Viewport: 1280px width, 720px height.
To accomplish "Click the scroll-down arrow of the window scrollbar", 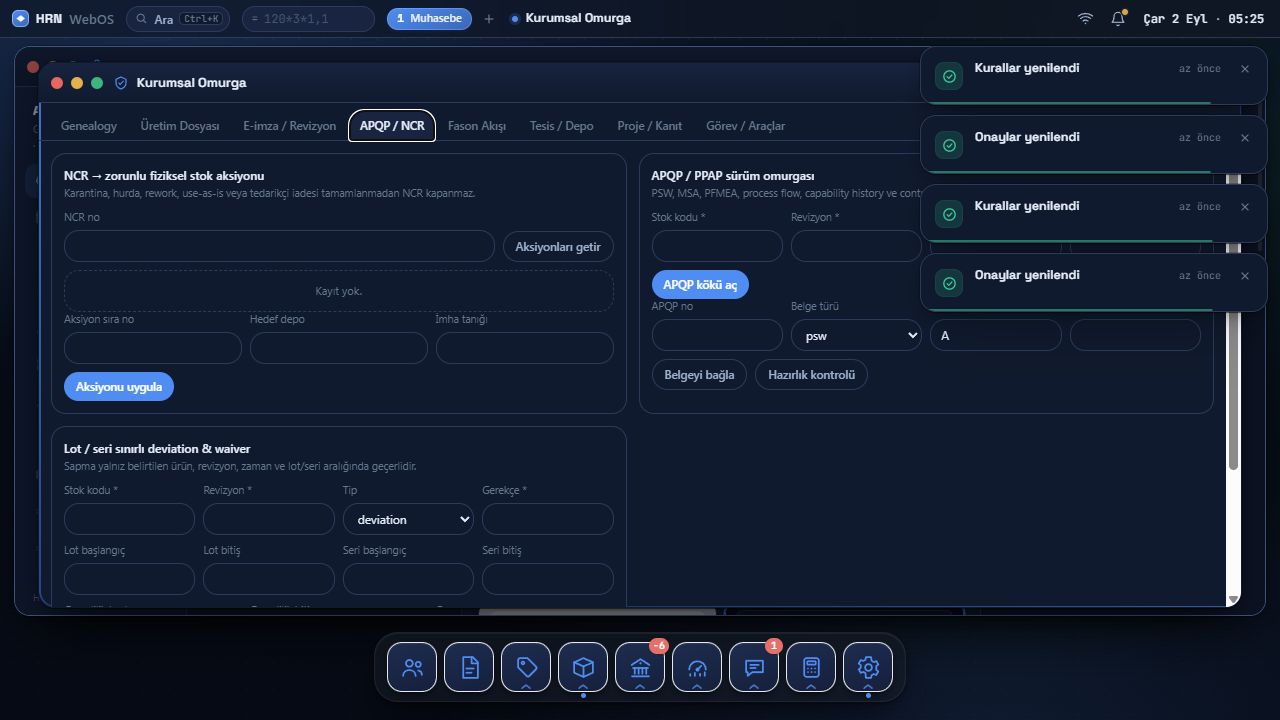I will click(1233, 599).
